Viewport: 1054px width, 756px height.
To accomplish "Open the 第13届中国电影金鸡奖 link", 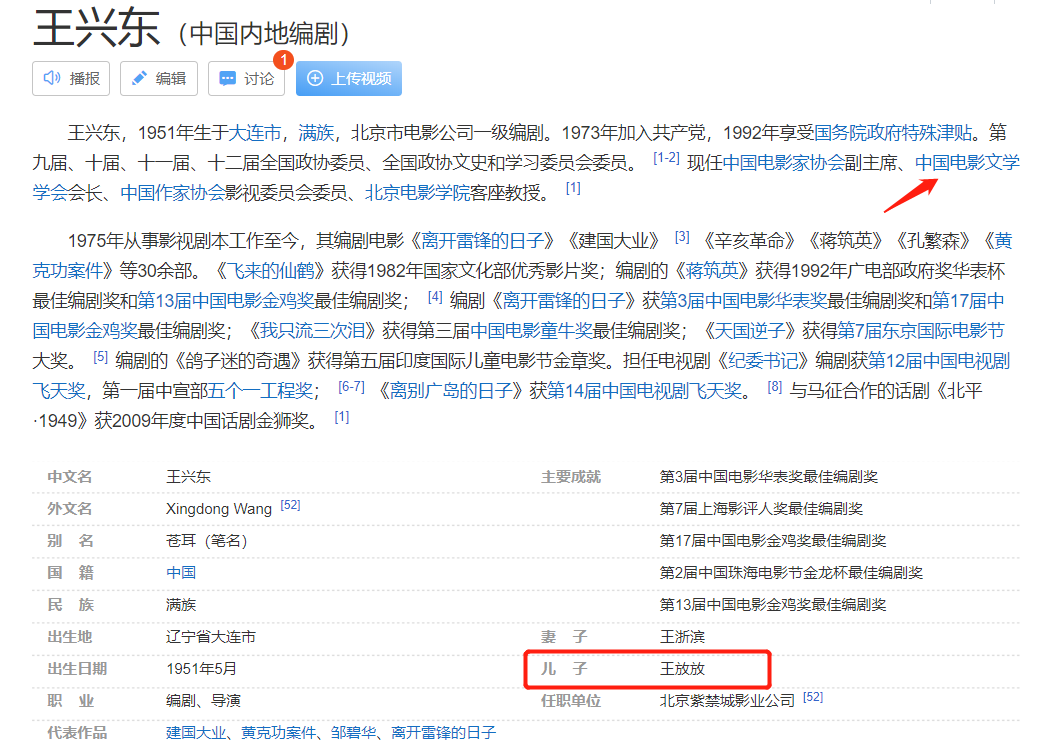I will point(226,300).
